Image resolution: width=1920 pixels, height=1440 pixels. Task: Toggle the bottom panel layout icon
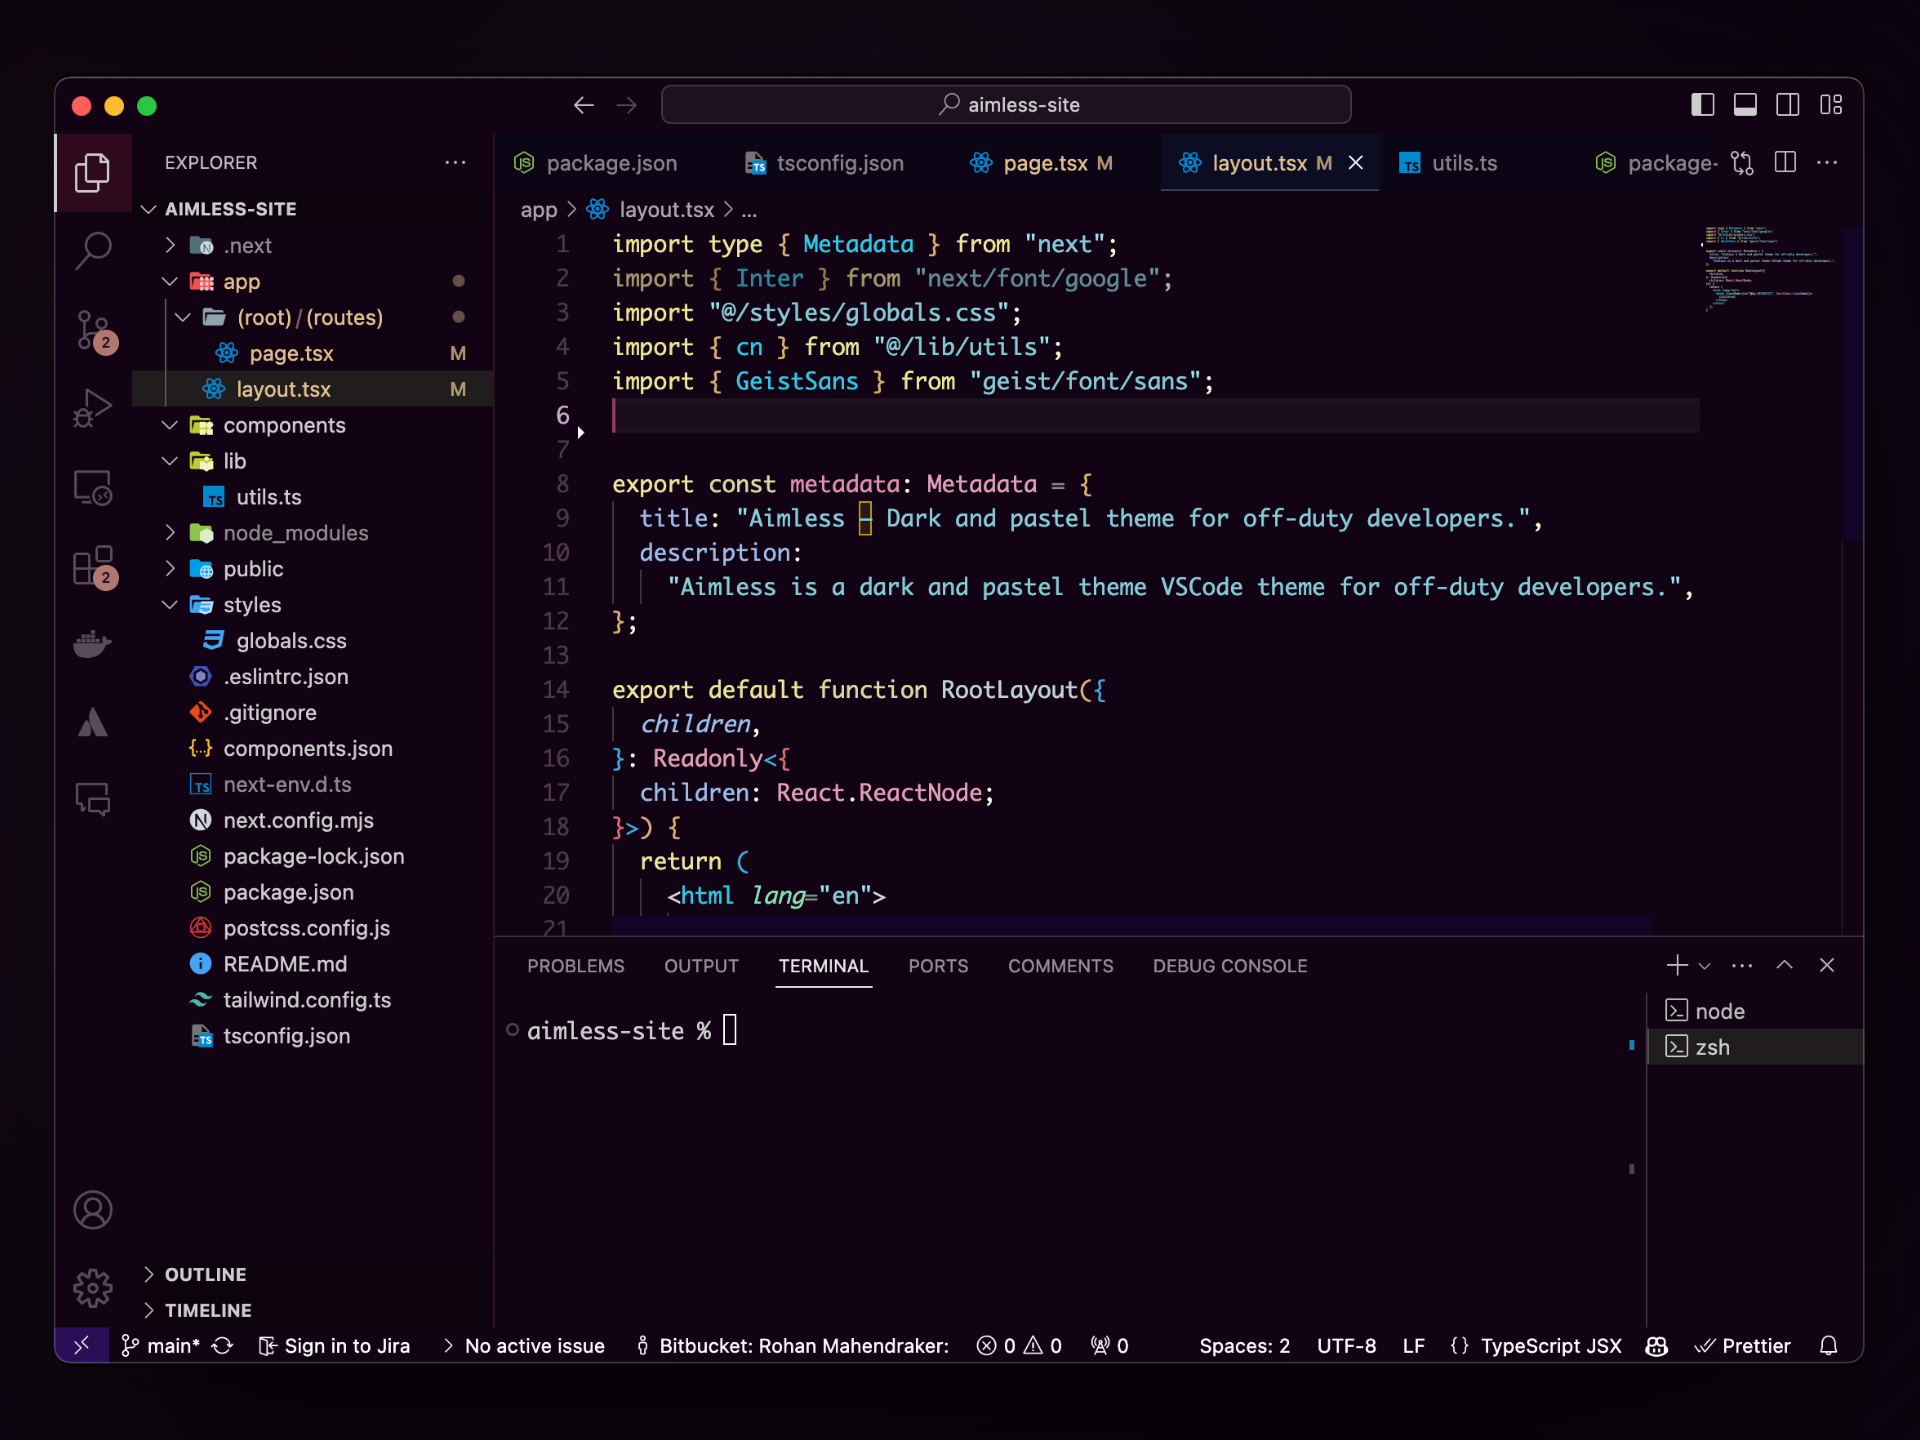[x=1745, y=105]
